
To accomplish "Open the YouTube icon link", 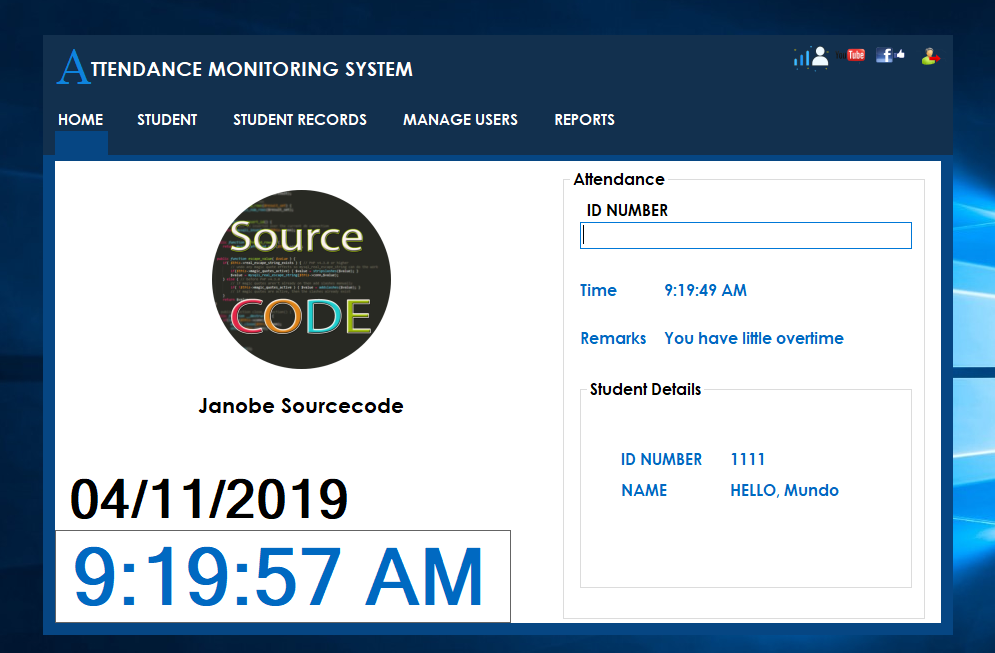I will click(850, 55).
